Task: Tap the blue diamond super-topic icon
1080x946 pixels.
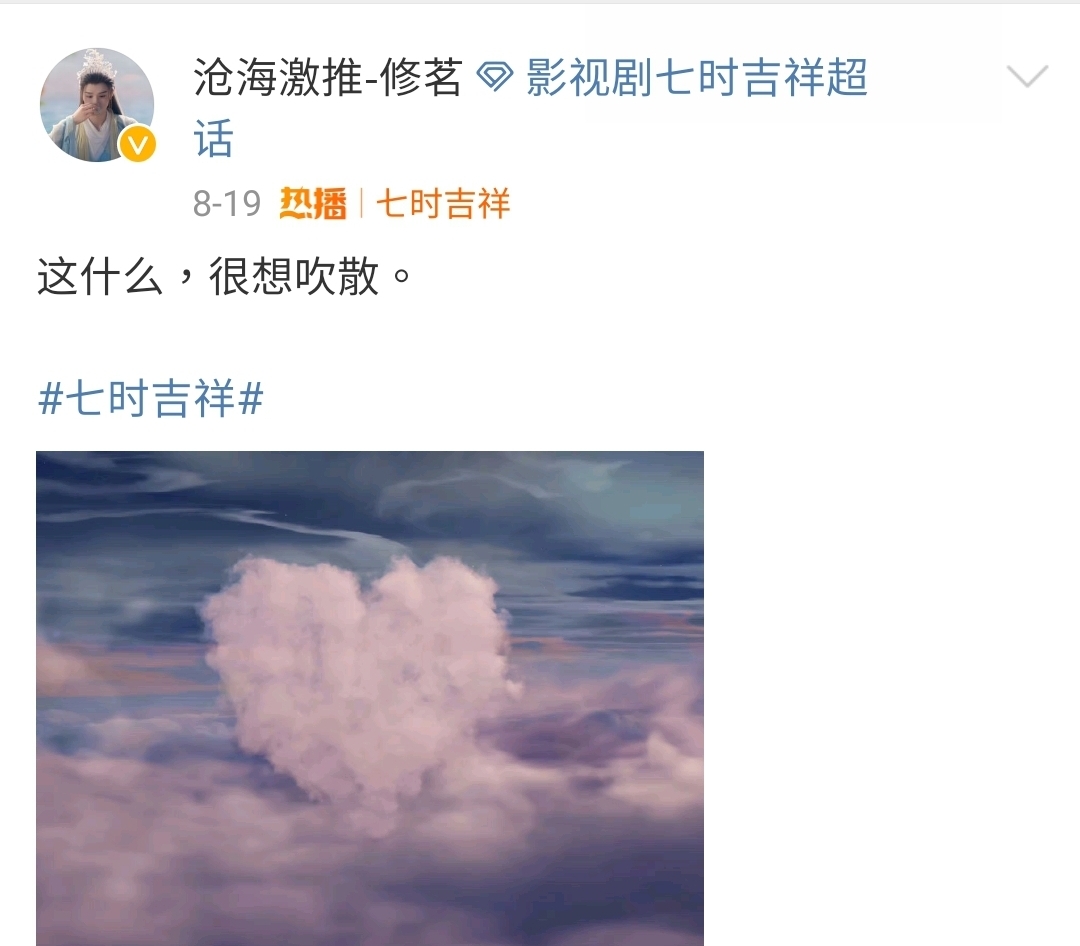Action: coord(495,76)
